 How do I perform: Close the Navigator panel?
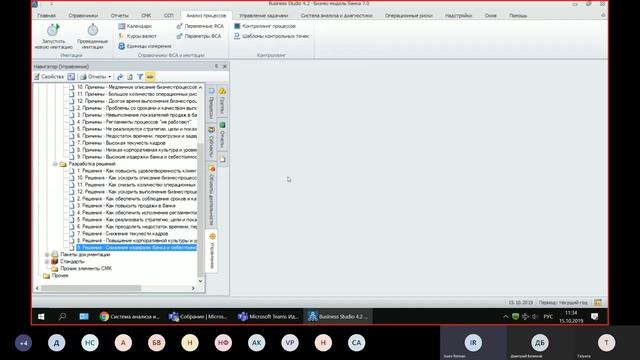point(224,66)
